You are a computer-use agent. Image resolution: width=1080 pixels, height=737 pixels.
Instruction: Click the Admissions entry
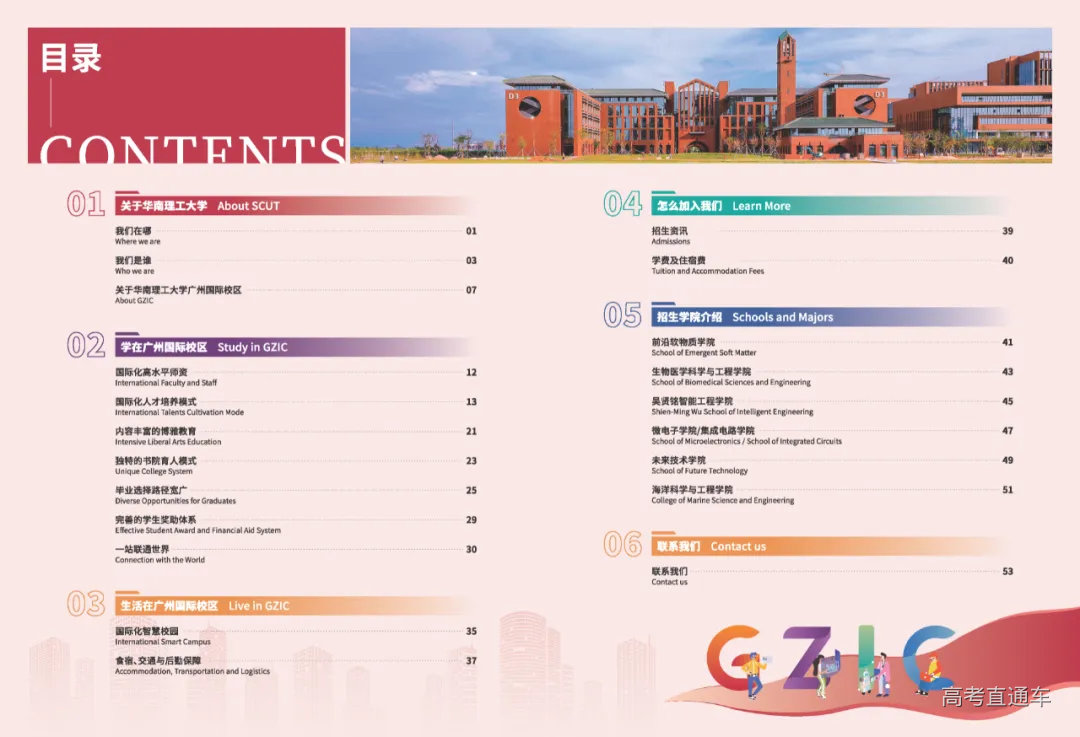coord(670,236)
